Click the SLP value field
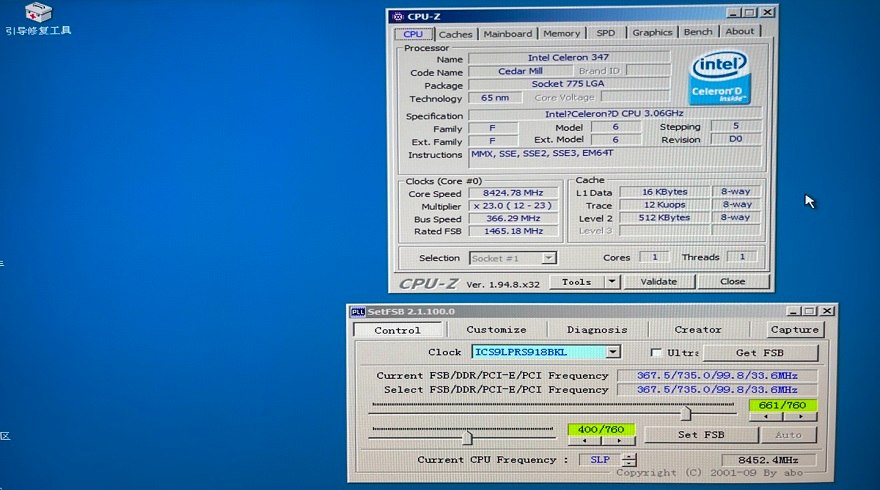This screenshot has height=490, width=880. click(600, 460)
